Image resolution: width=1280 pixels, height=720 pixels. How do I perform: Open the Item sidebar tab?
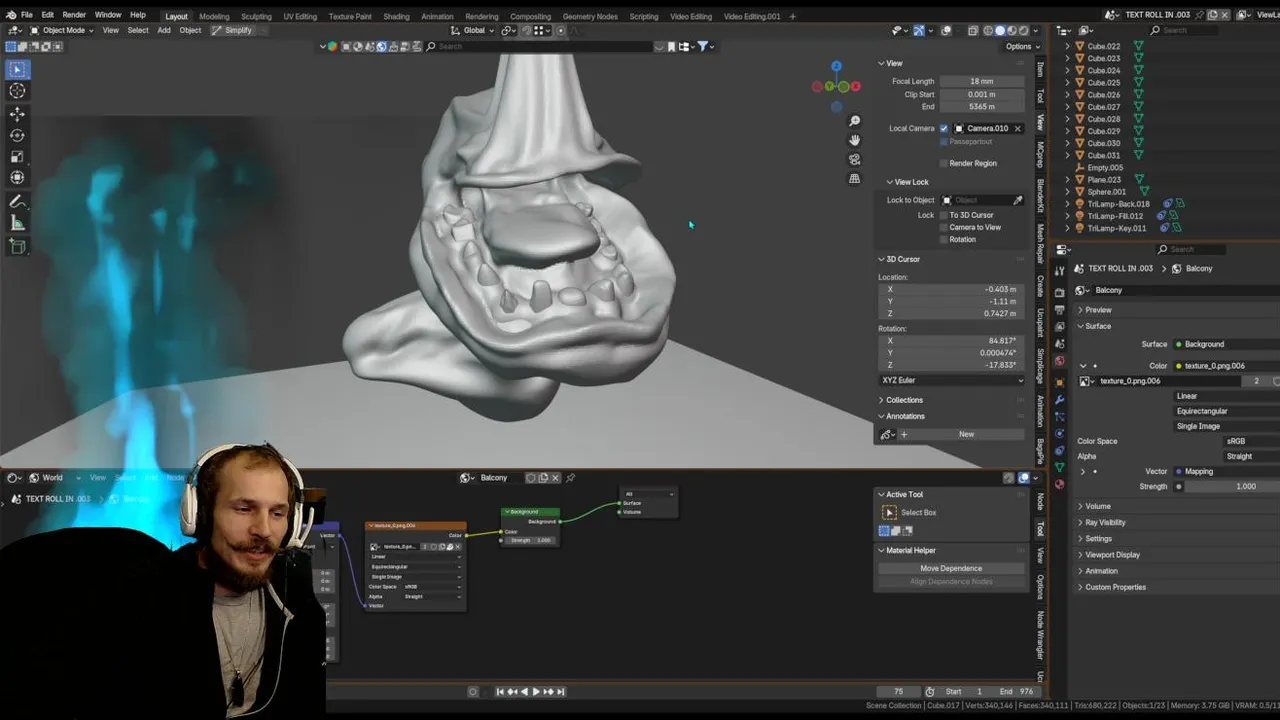(1040, 70)
